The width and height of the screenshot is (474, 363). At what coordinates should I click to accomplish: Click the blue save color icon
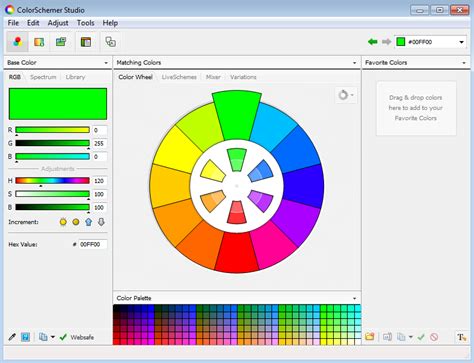(x=25, y=337)
